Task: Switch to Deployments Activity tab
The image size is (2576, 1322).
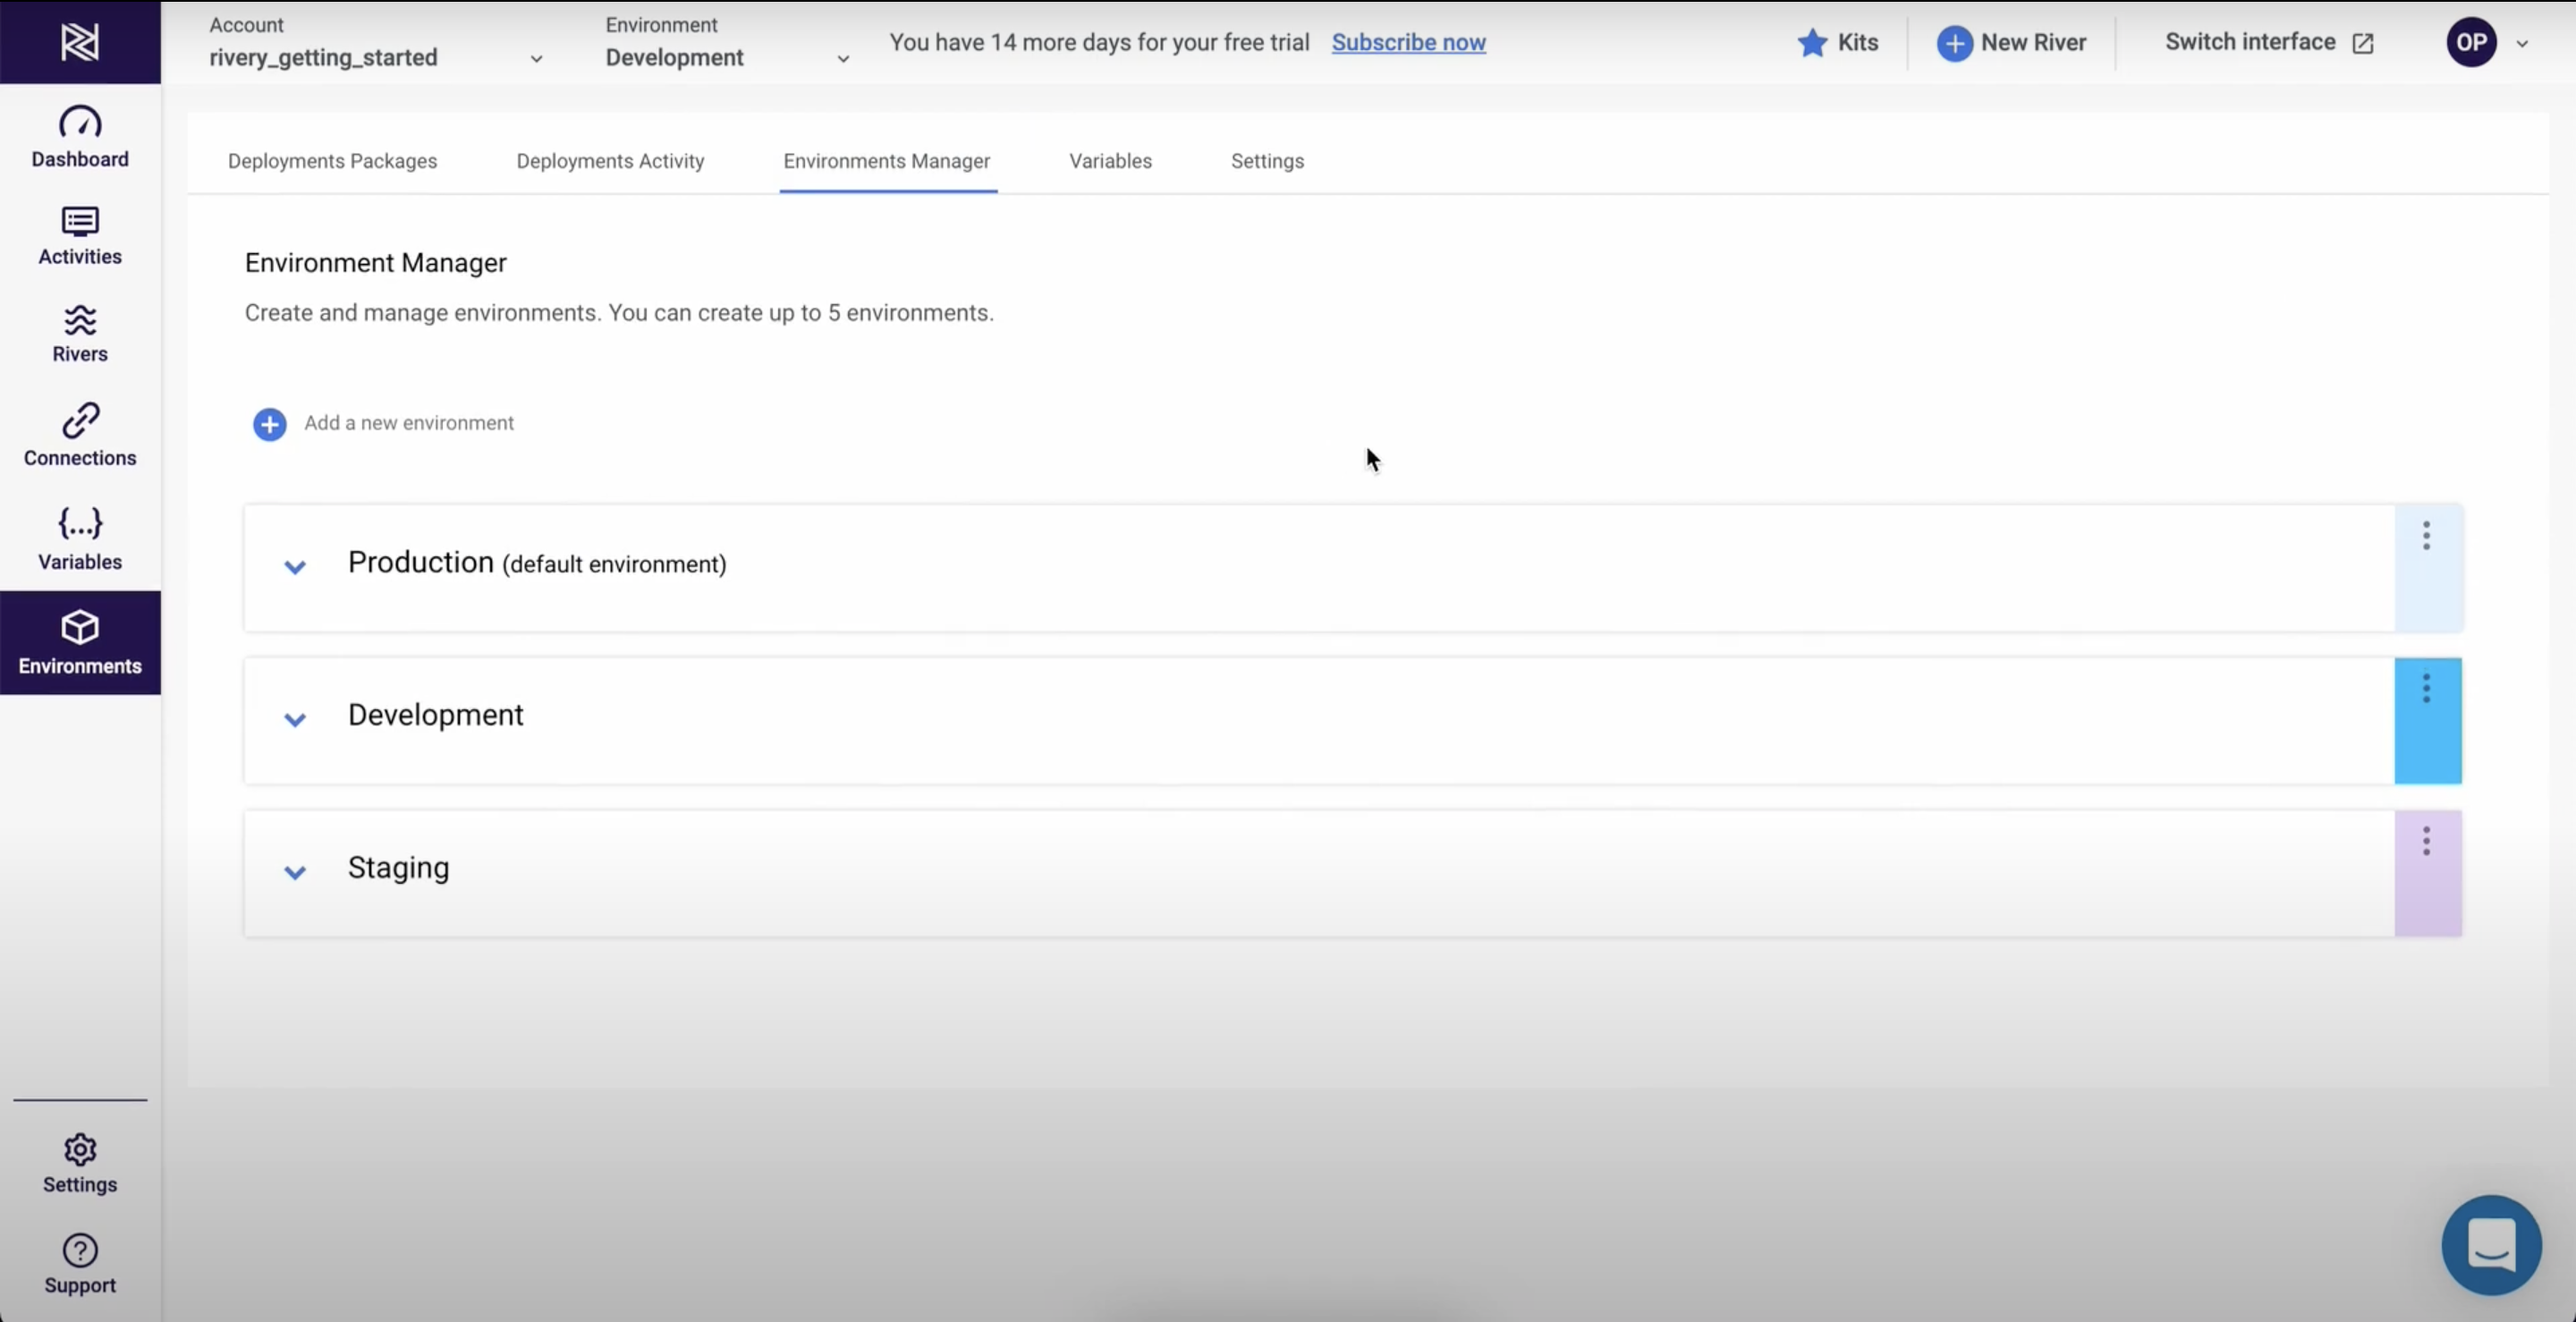Action: pos(610,161)
